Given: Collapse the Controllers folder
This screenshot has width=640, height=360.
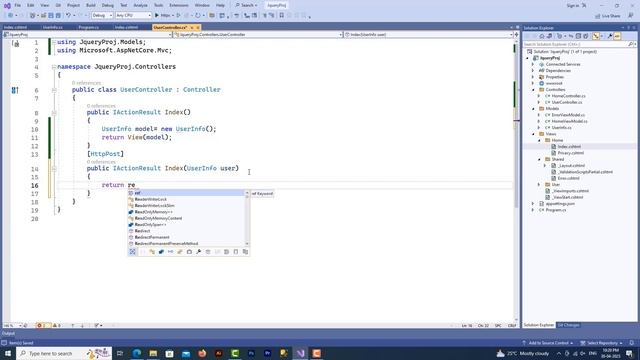Looking at the screenshot, I should pyautogui.click(x=533, y=90).
